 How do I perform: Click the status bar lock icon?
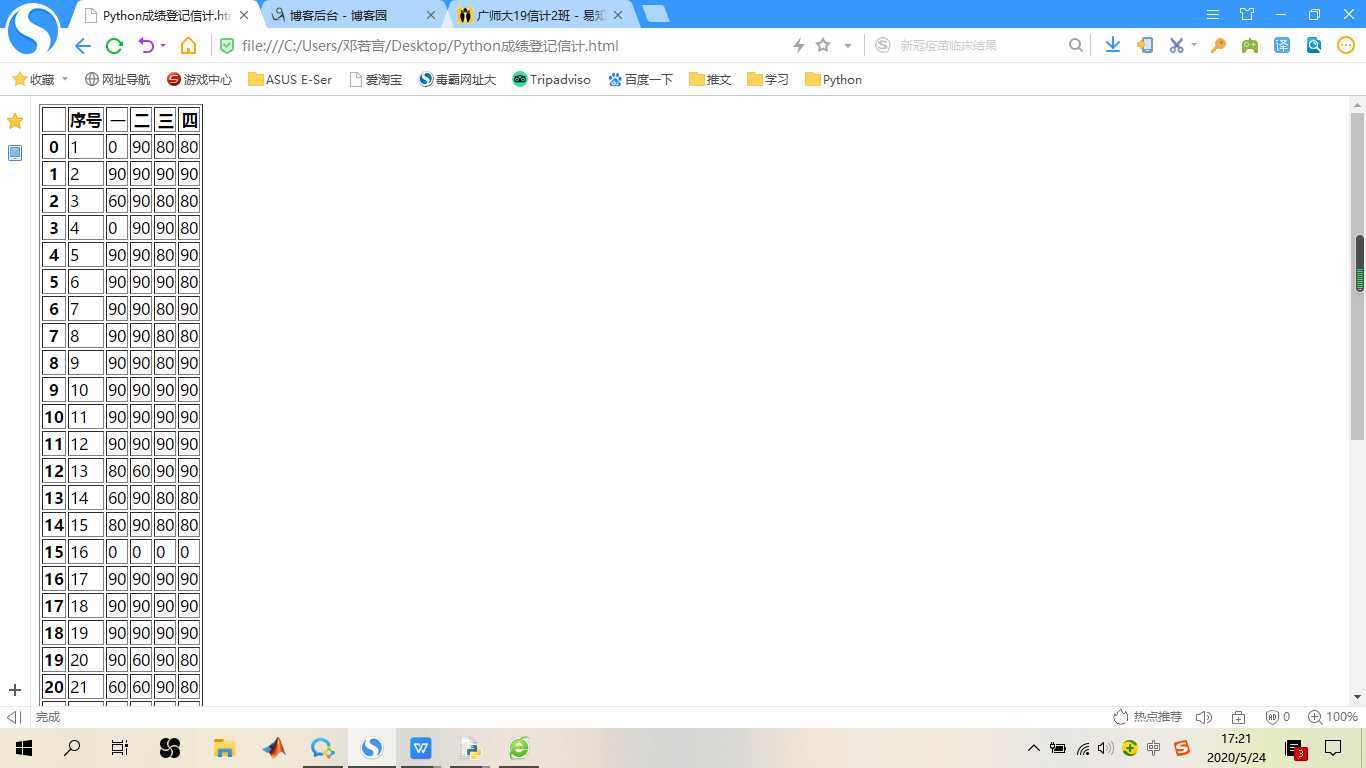1238,717
